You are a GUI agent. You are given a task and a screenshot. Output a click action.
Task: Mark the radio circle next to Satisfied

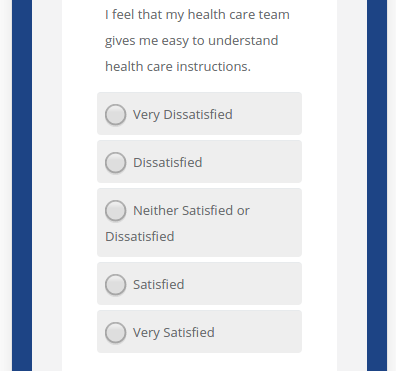[115, 284]
